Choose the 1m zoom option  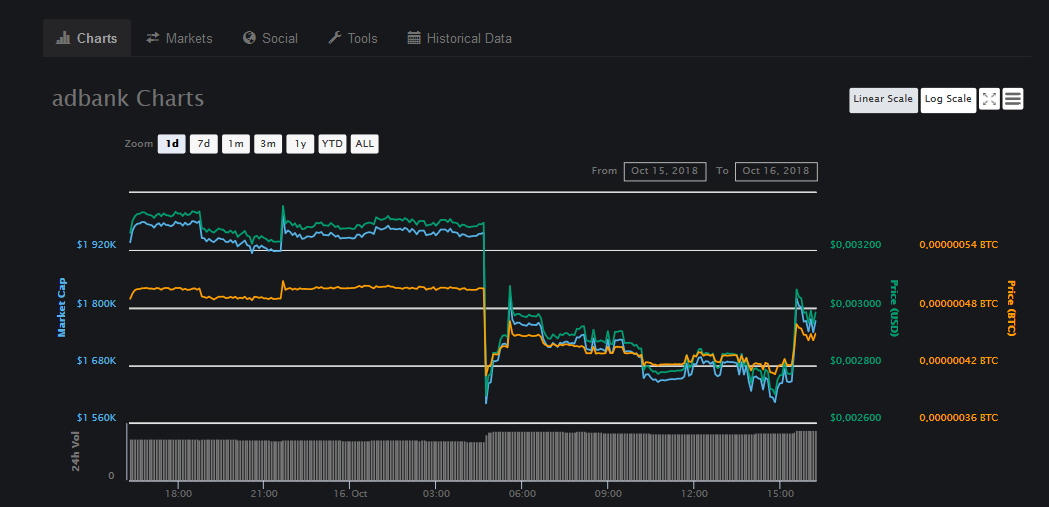(236, 144)
